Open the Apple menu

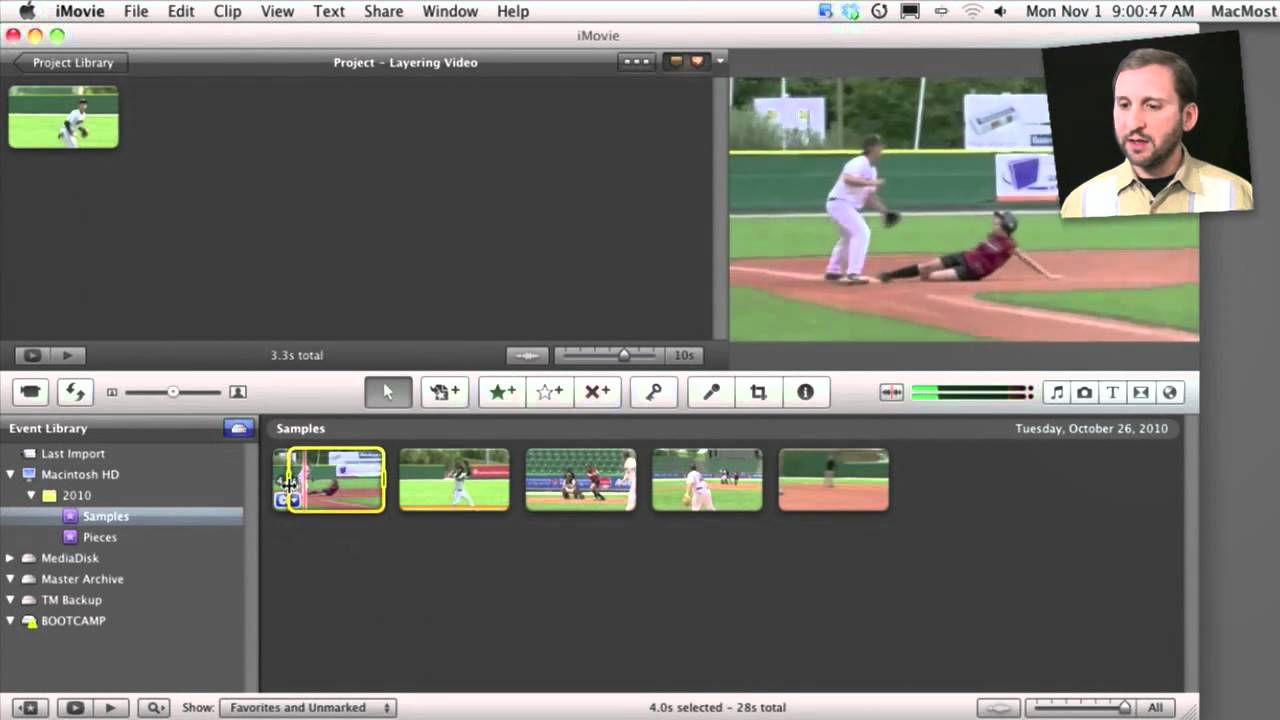click(x=27, y=11)
